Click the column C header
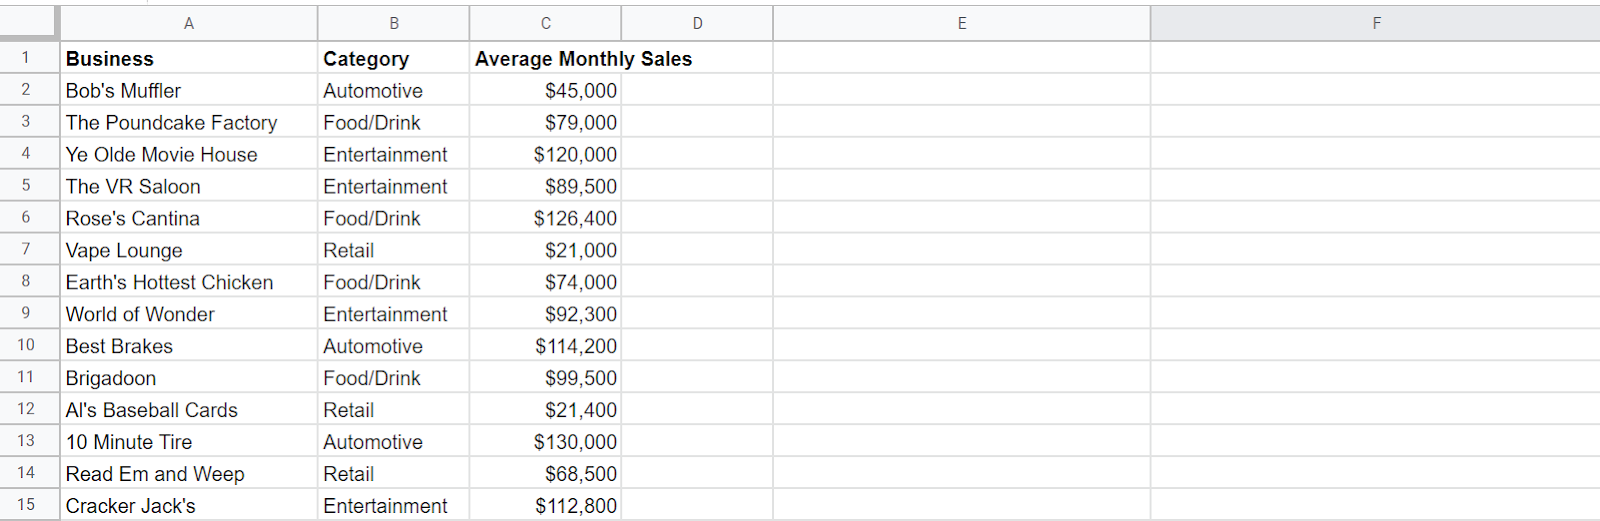 [x=545, y=23]
